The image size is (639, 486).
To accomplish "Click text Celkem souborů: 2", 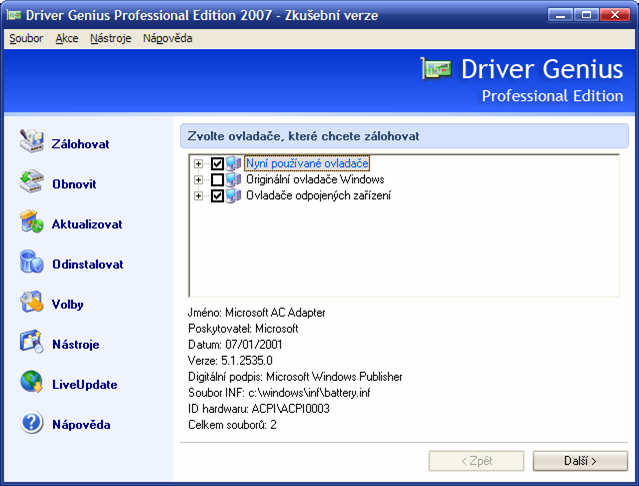I will (232, 425).
